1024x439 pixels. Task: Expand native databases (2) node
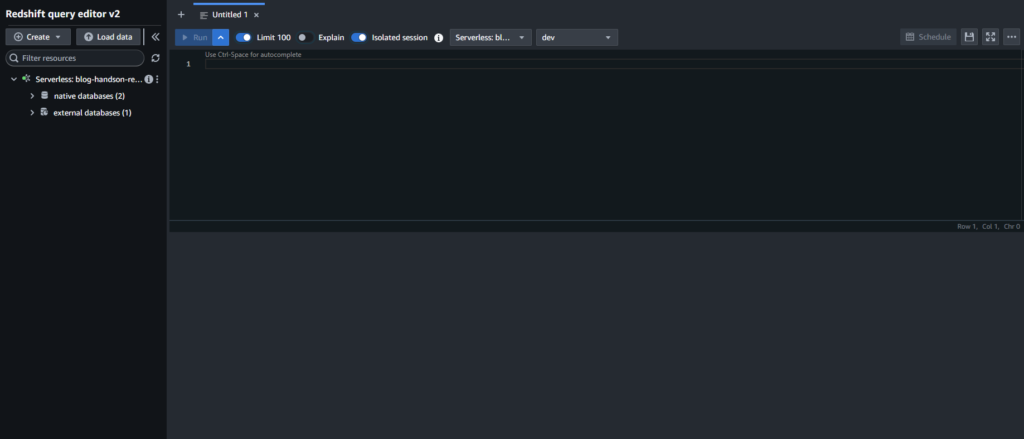32,96
